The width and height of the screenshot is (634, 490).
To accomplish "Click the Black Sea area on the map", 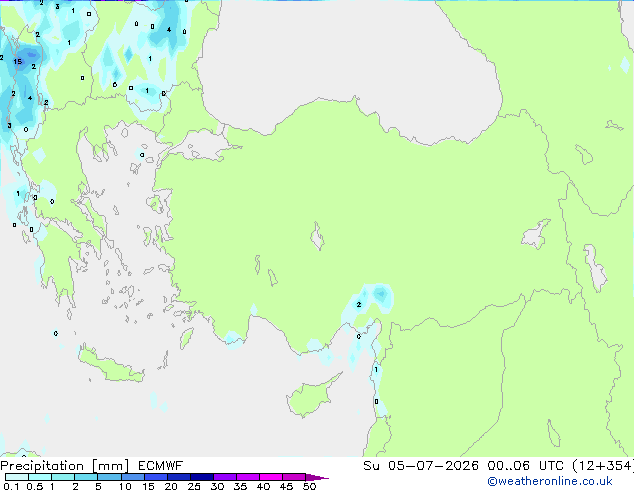I will 348,61.
